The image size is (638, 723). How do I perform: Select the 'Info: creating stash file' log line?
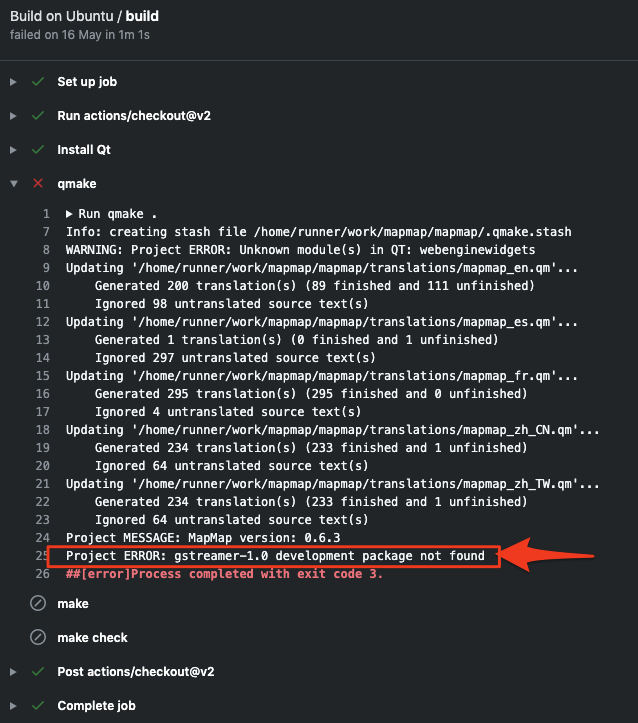(x=319, y=232)
